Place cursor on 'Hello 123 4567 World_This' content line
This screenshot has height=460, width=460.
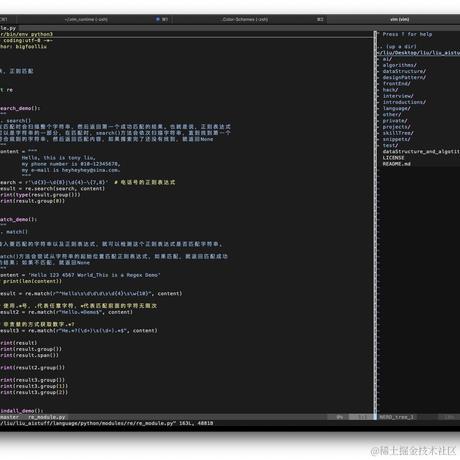click(x=80, y=275)
